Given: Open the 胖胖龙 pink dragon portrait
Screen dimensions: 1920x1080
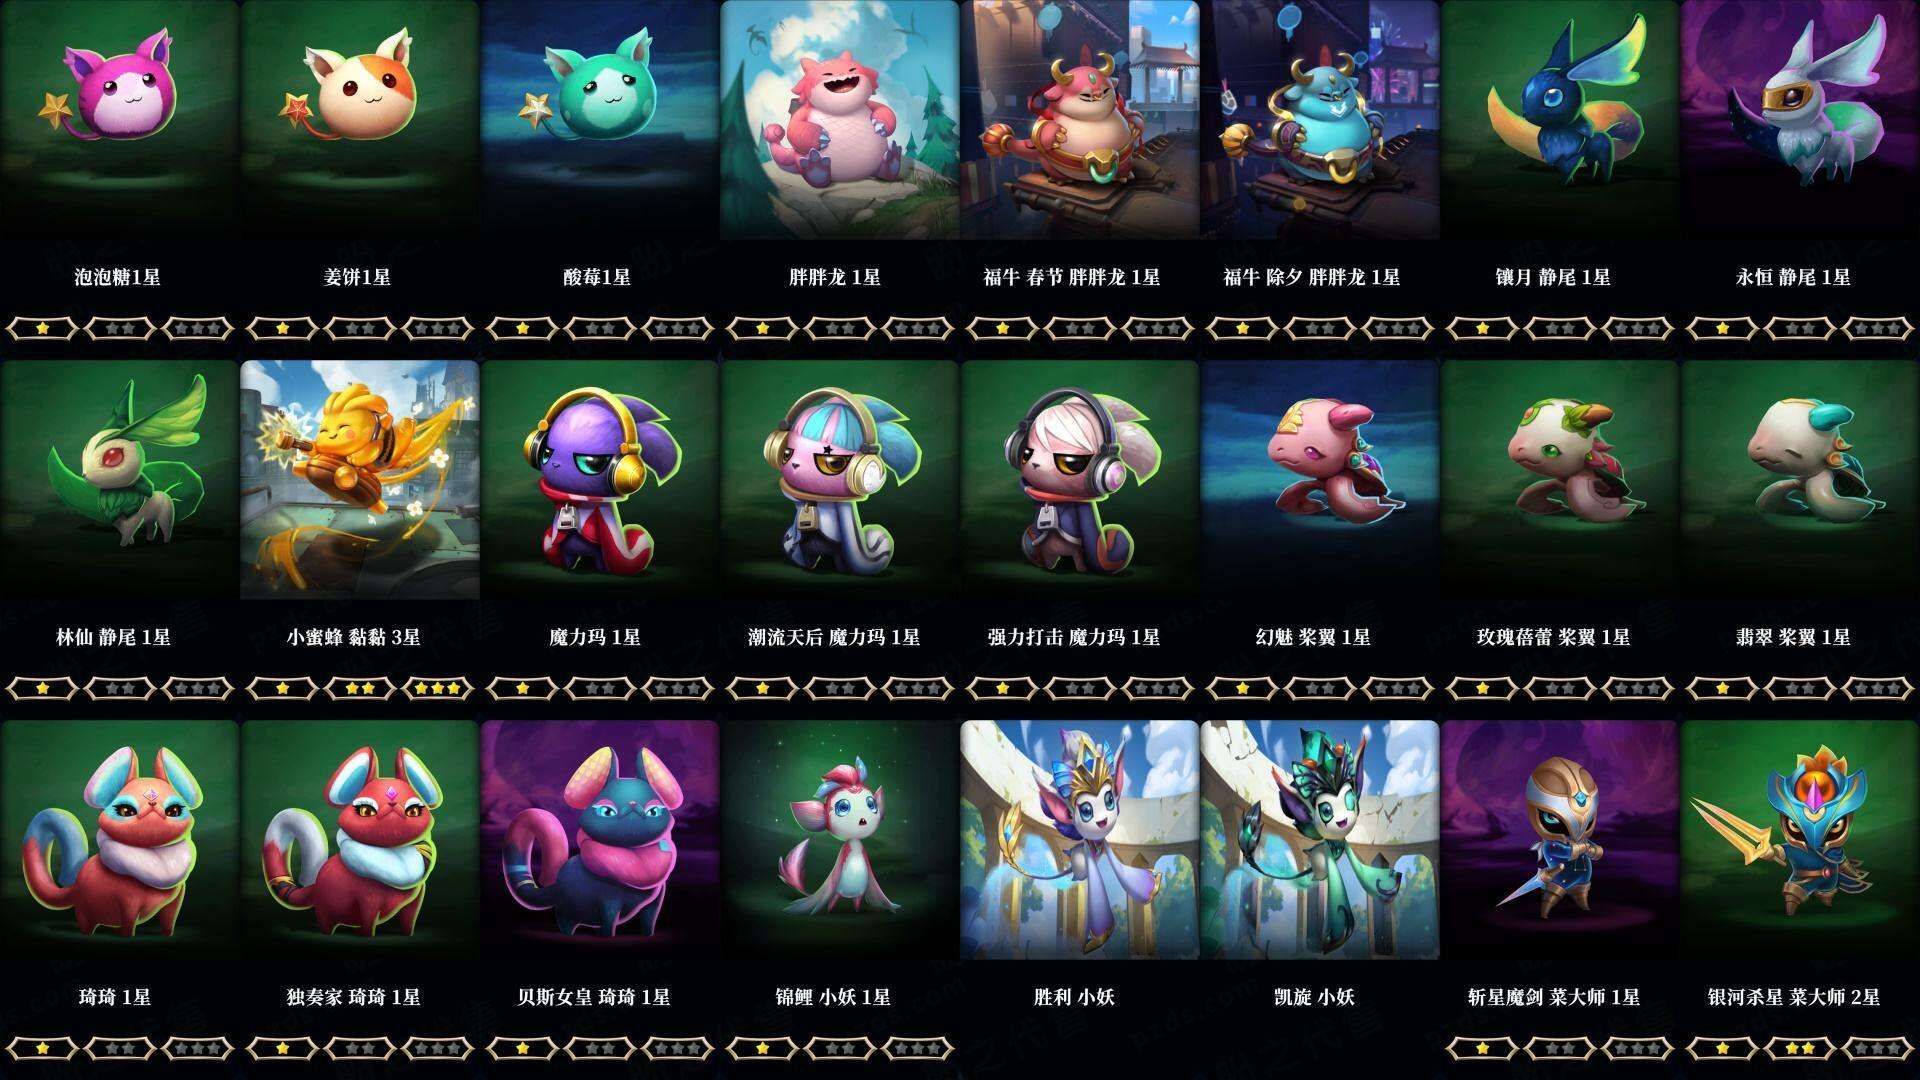Looking at the screenshot, I should click(x=839, y=120).
